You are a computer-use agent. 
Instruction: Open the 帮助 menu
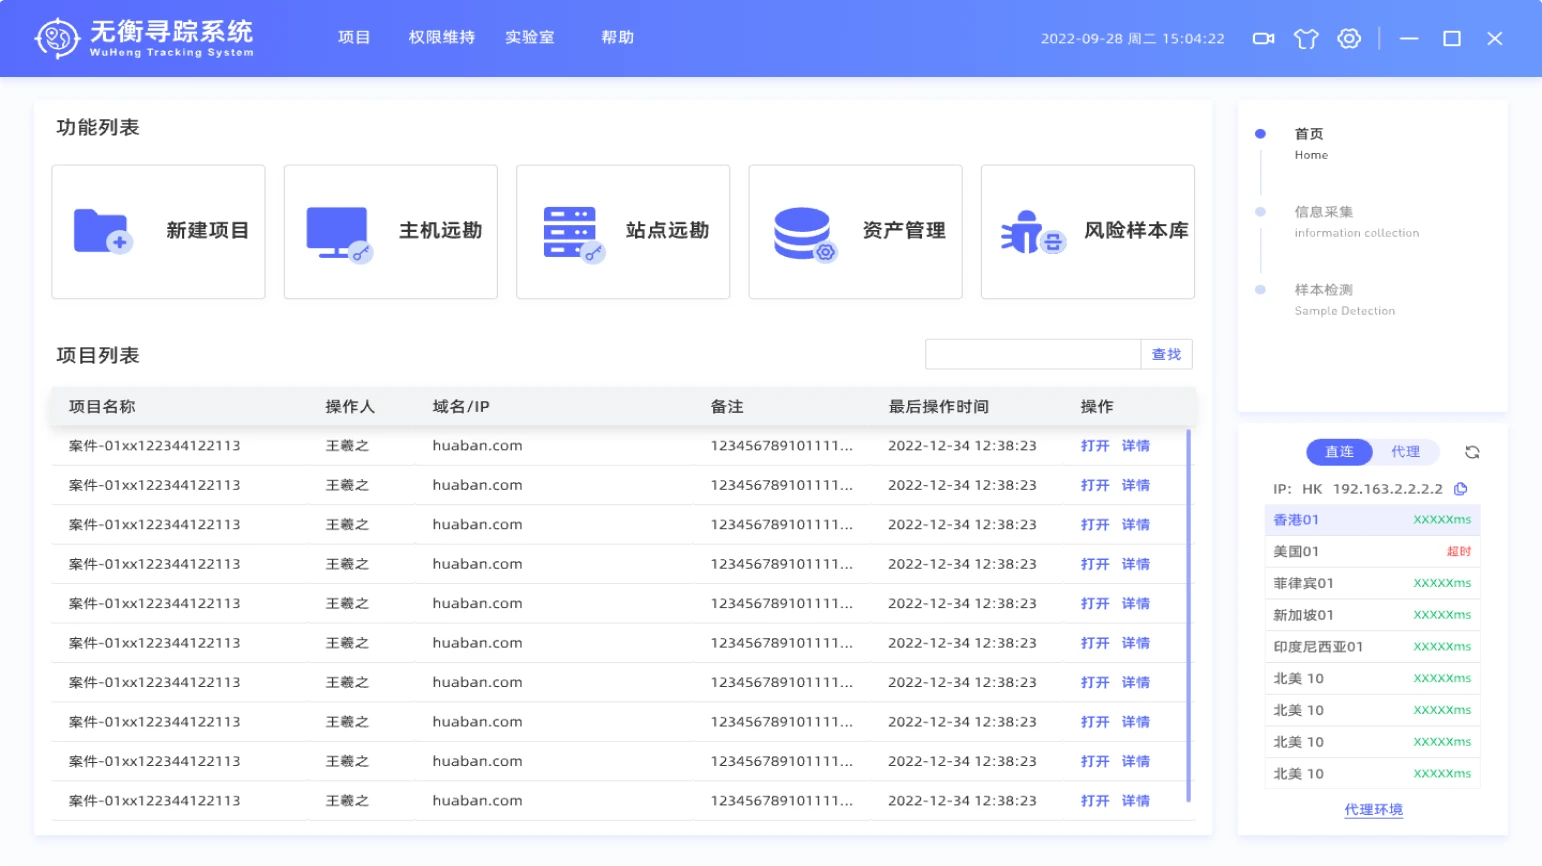pos(617,37)
